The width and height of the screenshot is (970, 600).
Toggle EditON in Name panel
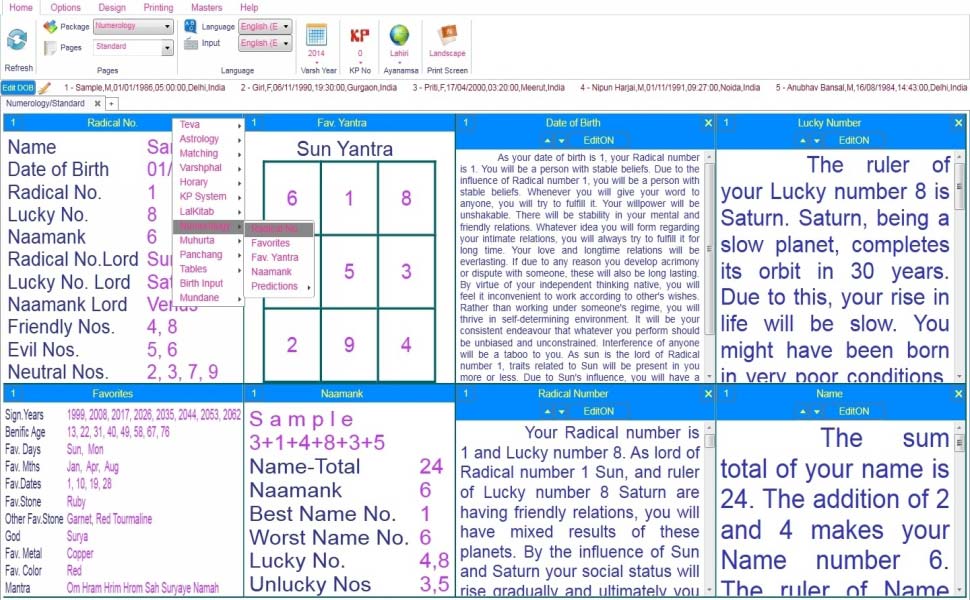pos(854,411)
